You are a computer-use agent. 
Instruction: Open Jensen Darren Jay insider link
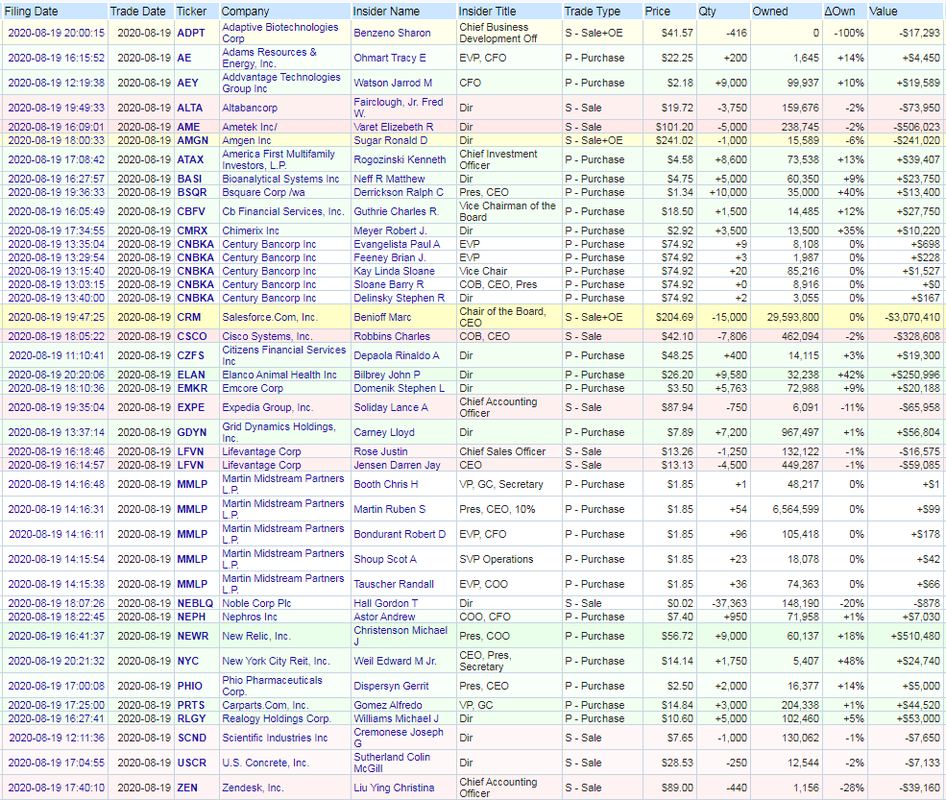[397, 465]
